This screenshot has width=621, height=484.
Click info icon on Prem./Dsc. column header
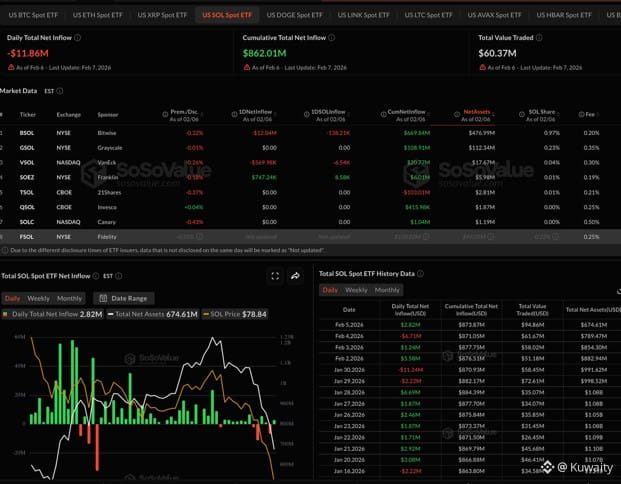coord(165,115)
